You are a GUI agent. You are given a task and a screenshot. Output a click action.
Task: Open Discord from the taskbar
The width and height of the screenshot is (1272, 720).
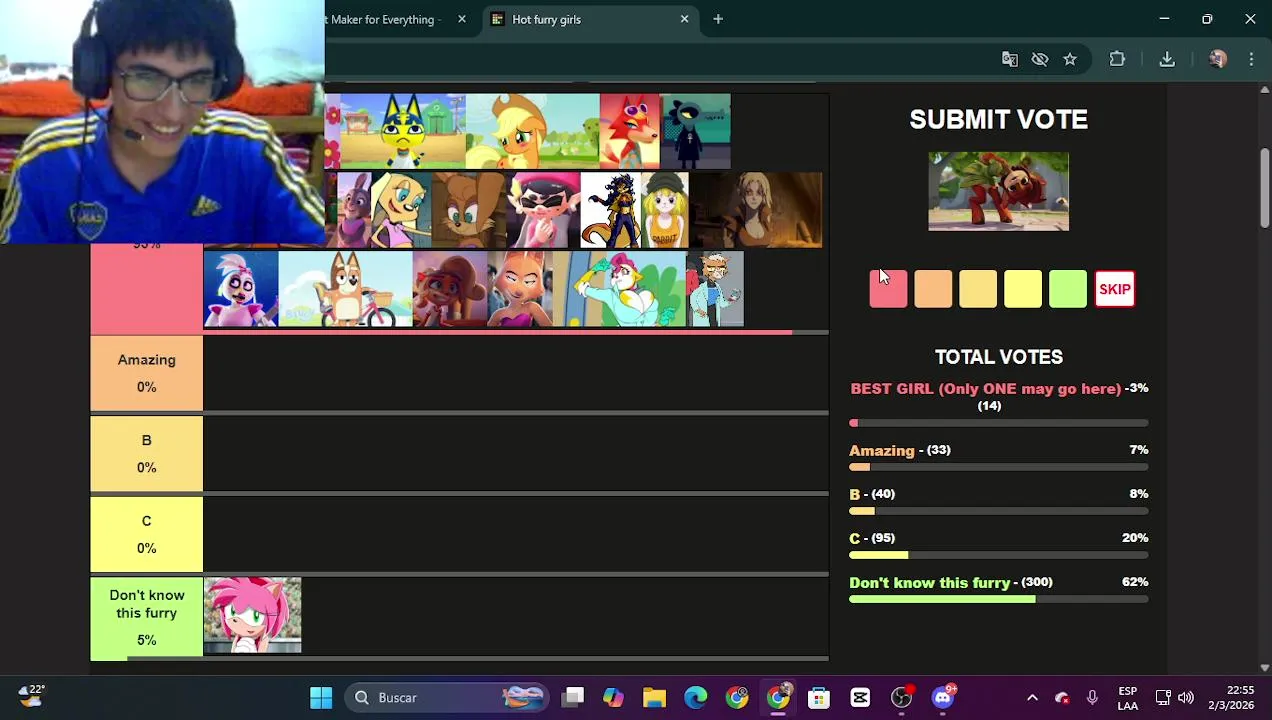point(943,697)
